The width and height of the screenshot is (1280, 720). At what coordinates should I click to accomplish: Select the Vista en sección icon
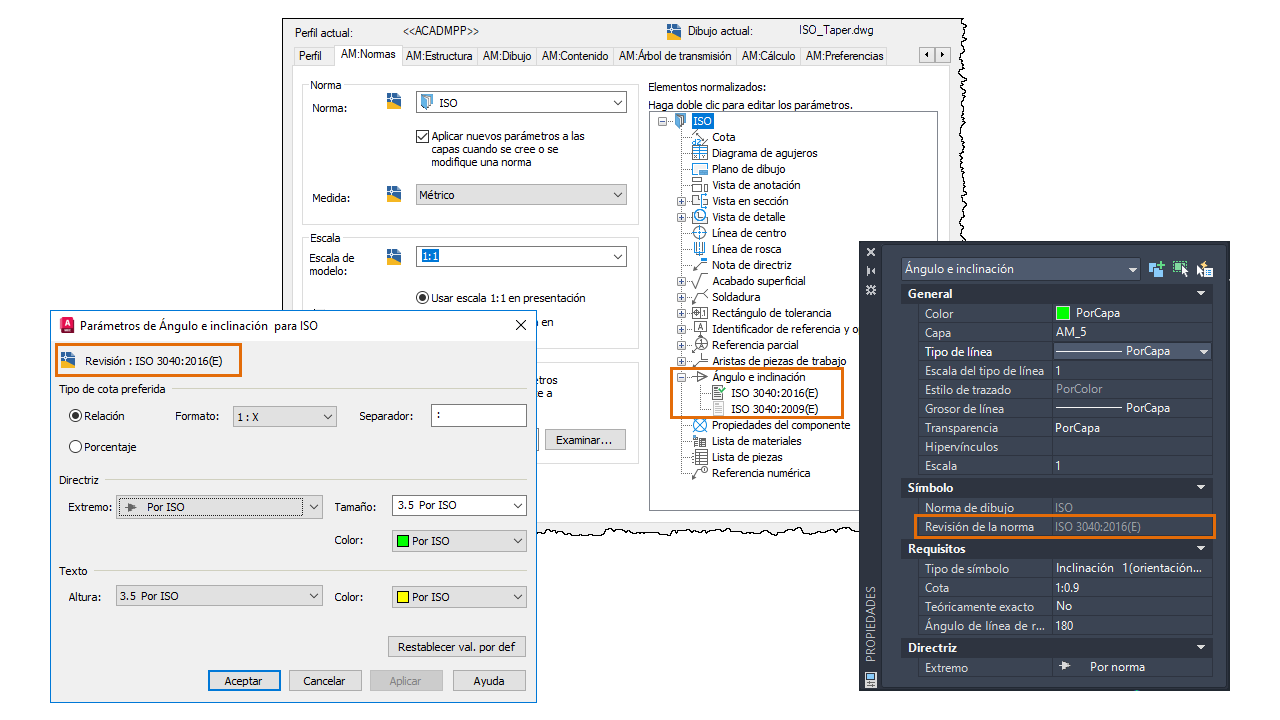click(x=700, y=201)
